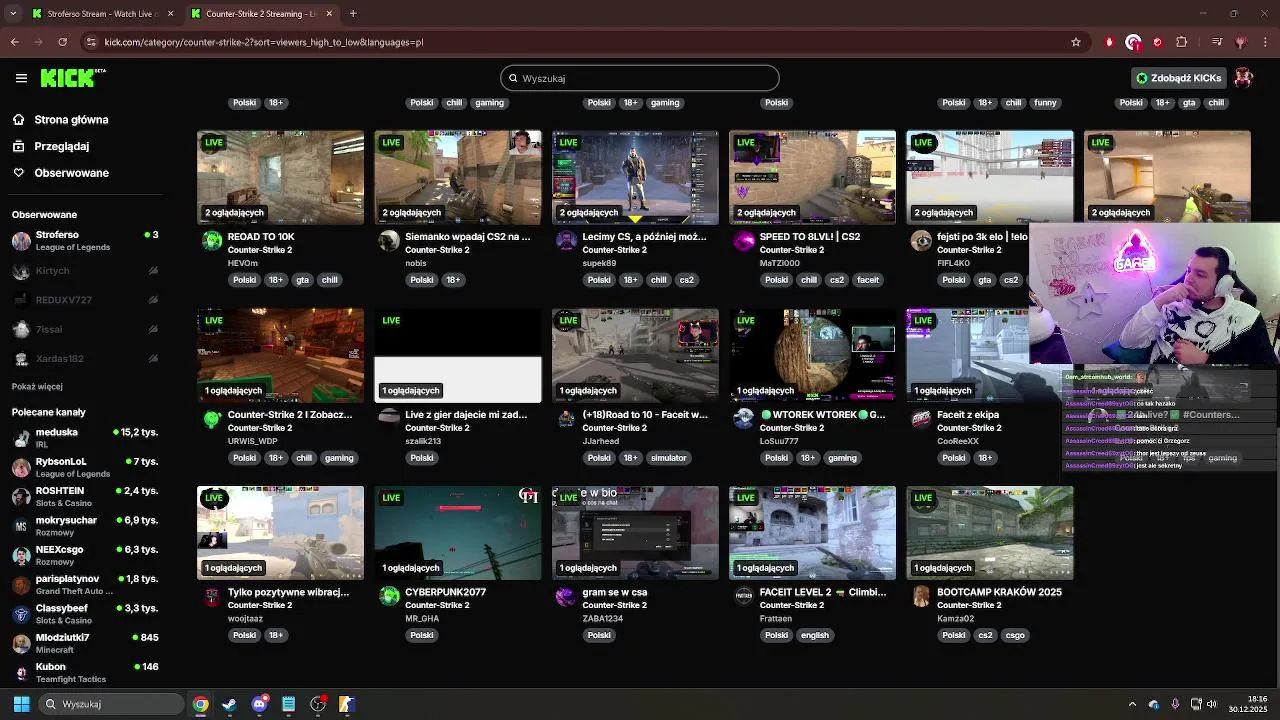This screenshot has height=720, width=1280.
Task: Open offline channel Kirtych
Action: point(85,271)
